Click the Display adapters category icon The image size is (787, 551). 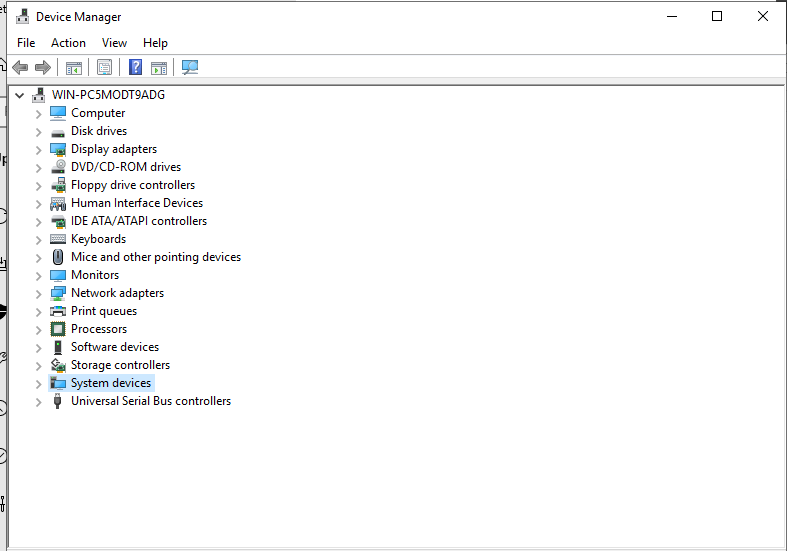[58, 150]
